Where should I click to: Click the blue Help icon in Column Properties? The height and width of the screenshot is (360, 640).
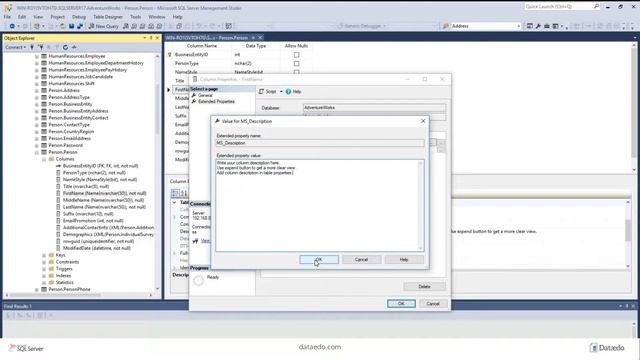coord(288,92)
